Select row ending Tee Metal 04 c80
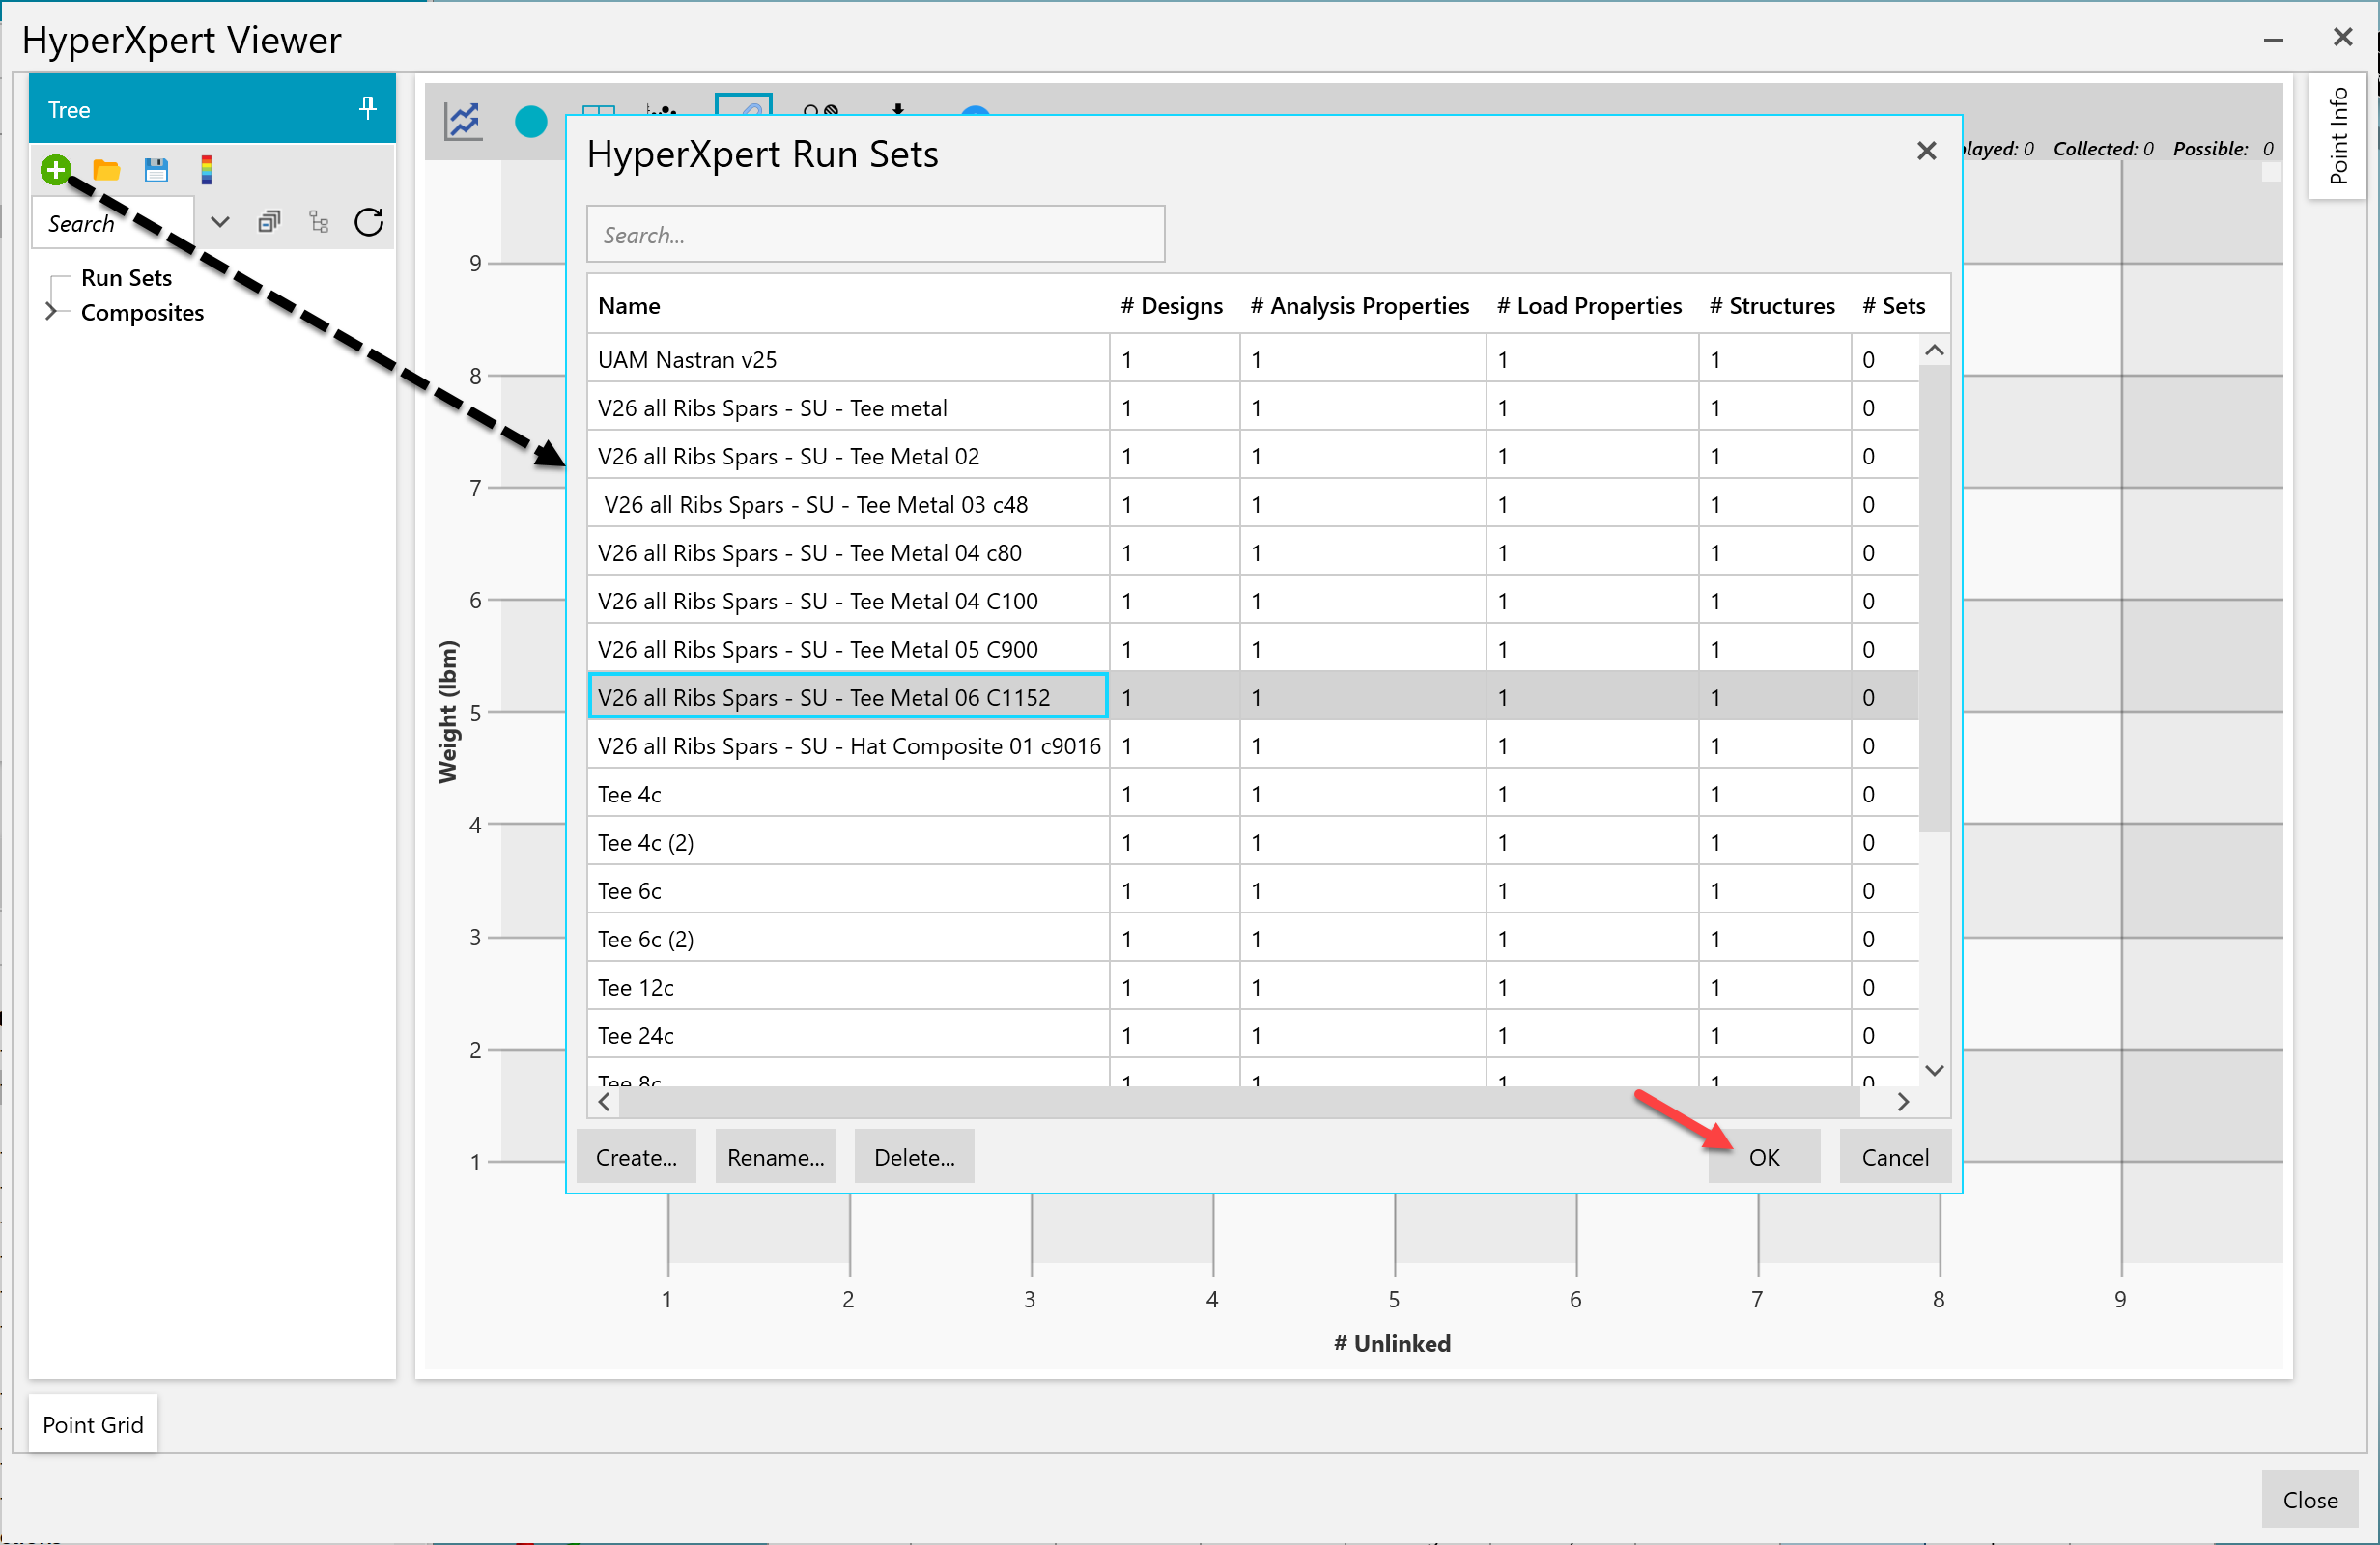The width and height of the screenshot is (2380, 1545). pyautogui.click(x=1253, y=552)
